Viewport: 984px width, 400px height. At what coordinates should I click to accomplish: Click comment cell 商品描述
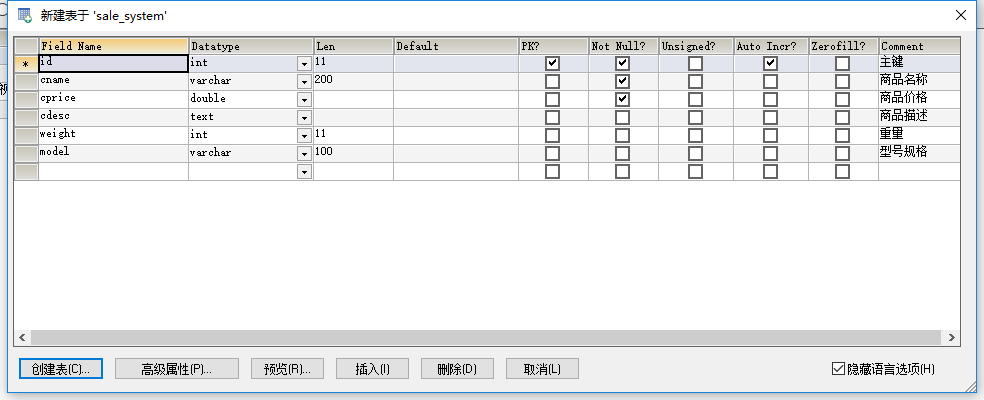(919, 117)
